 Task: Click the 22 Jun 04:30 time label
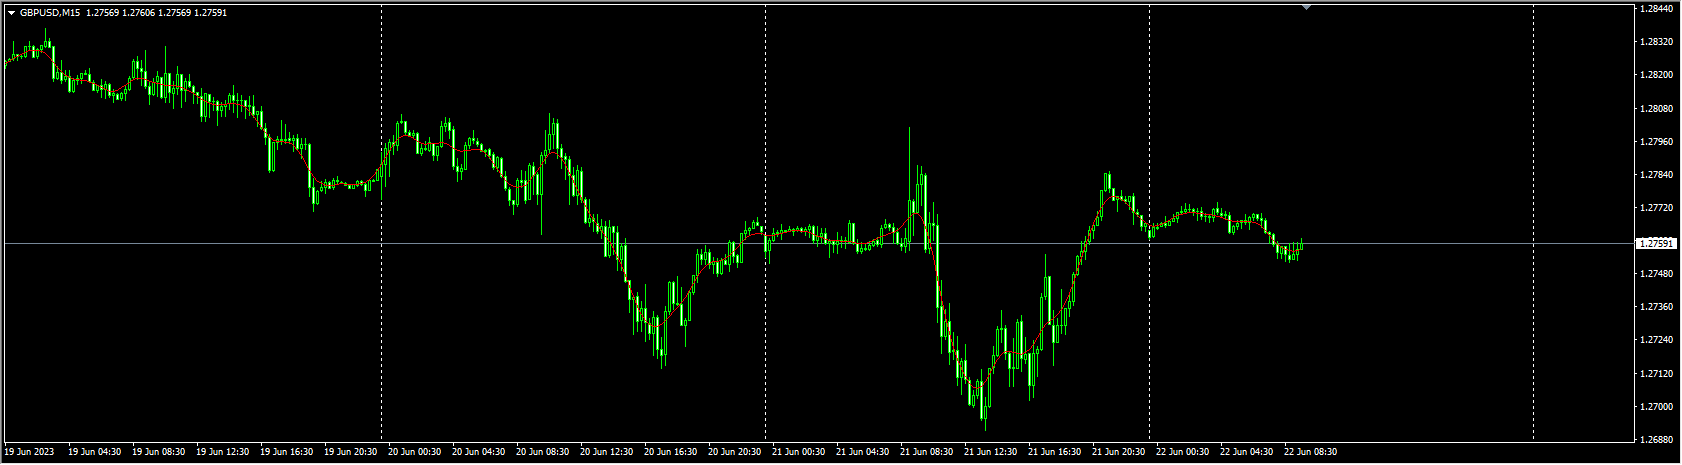click(1246, 452)
